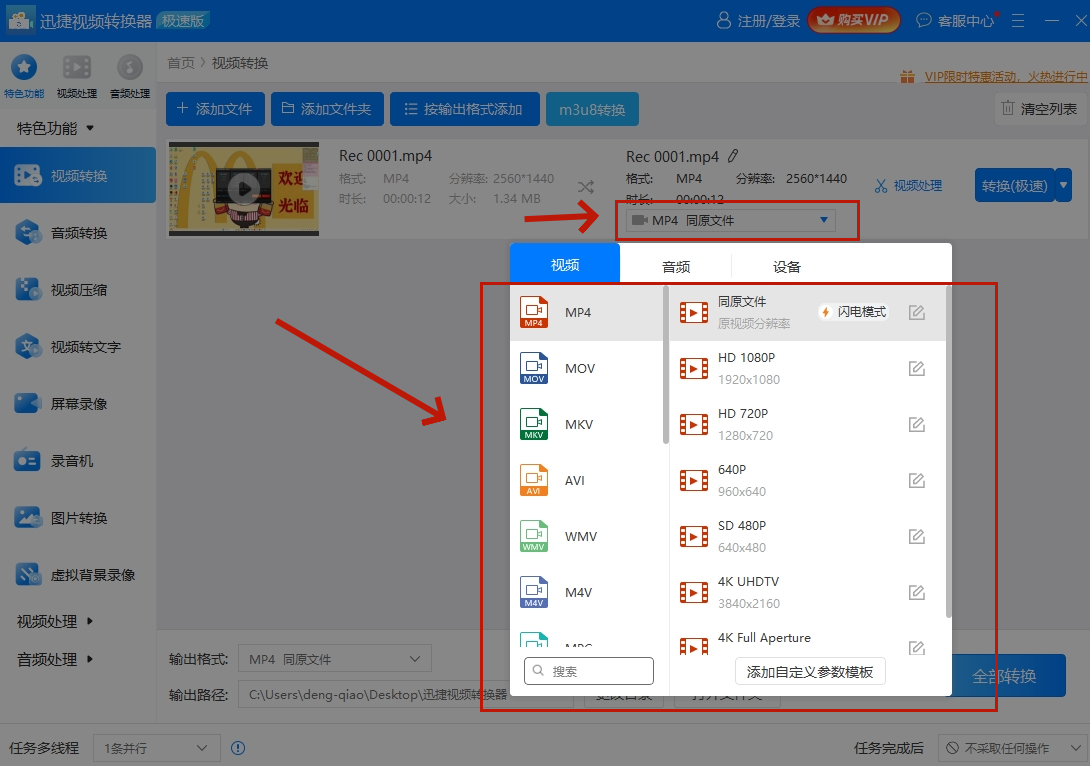1090x766 pixels.
Task: Open the 任务多线程 1条并行 dropdown
Action: 156,748
